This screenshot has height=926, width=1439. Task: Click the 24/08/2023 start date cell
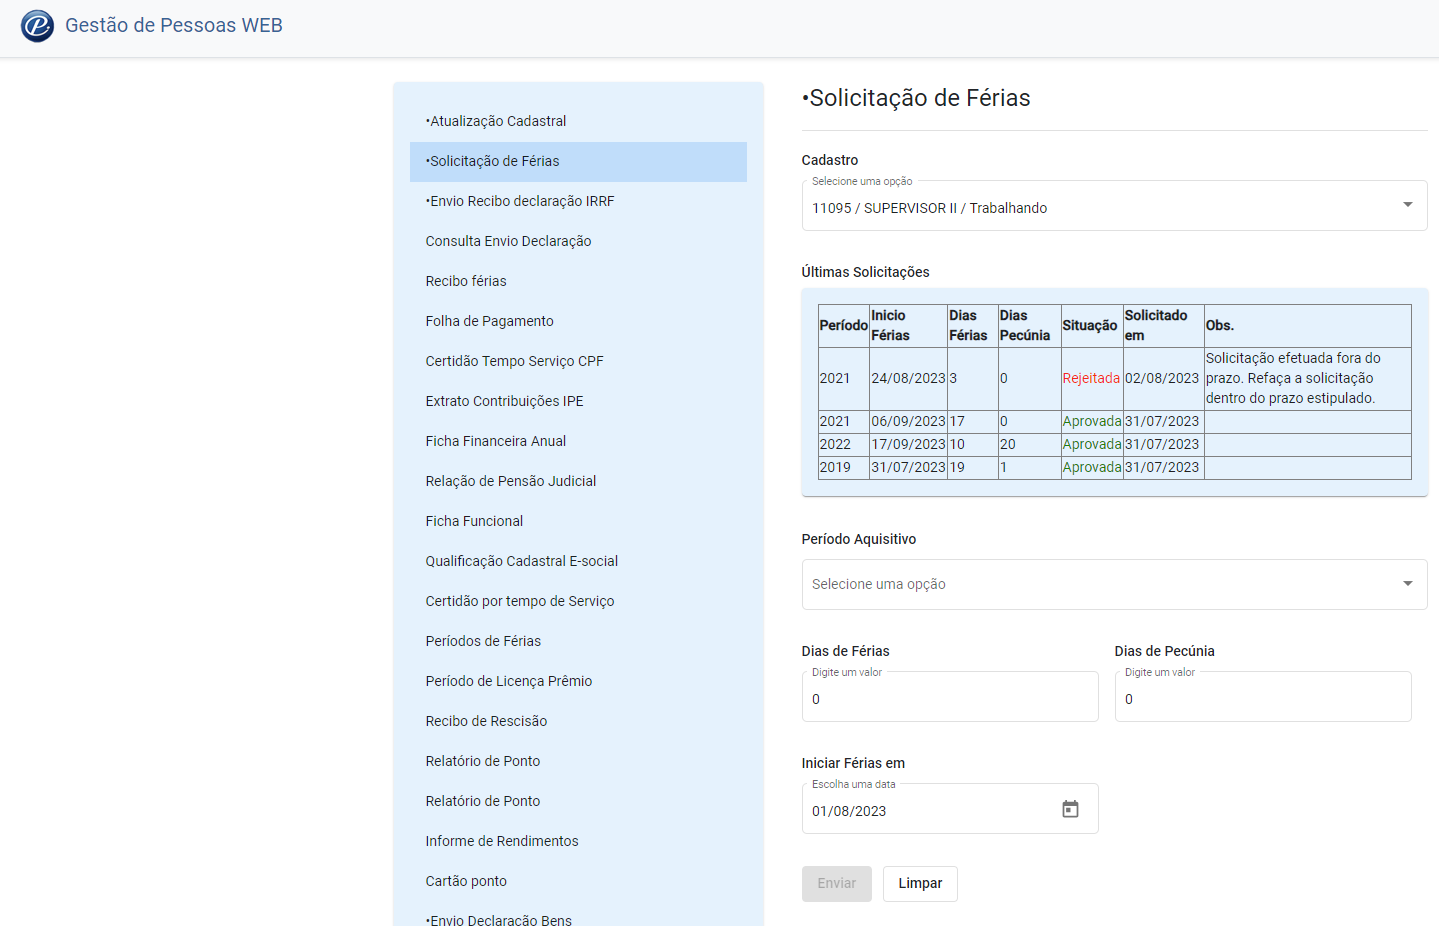click(x=908, y=378)
